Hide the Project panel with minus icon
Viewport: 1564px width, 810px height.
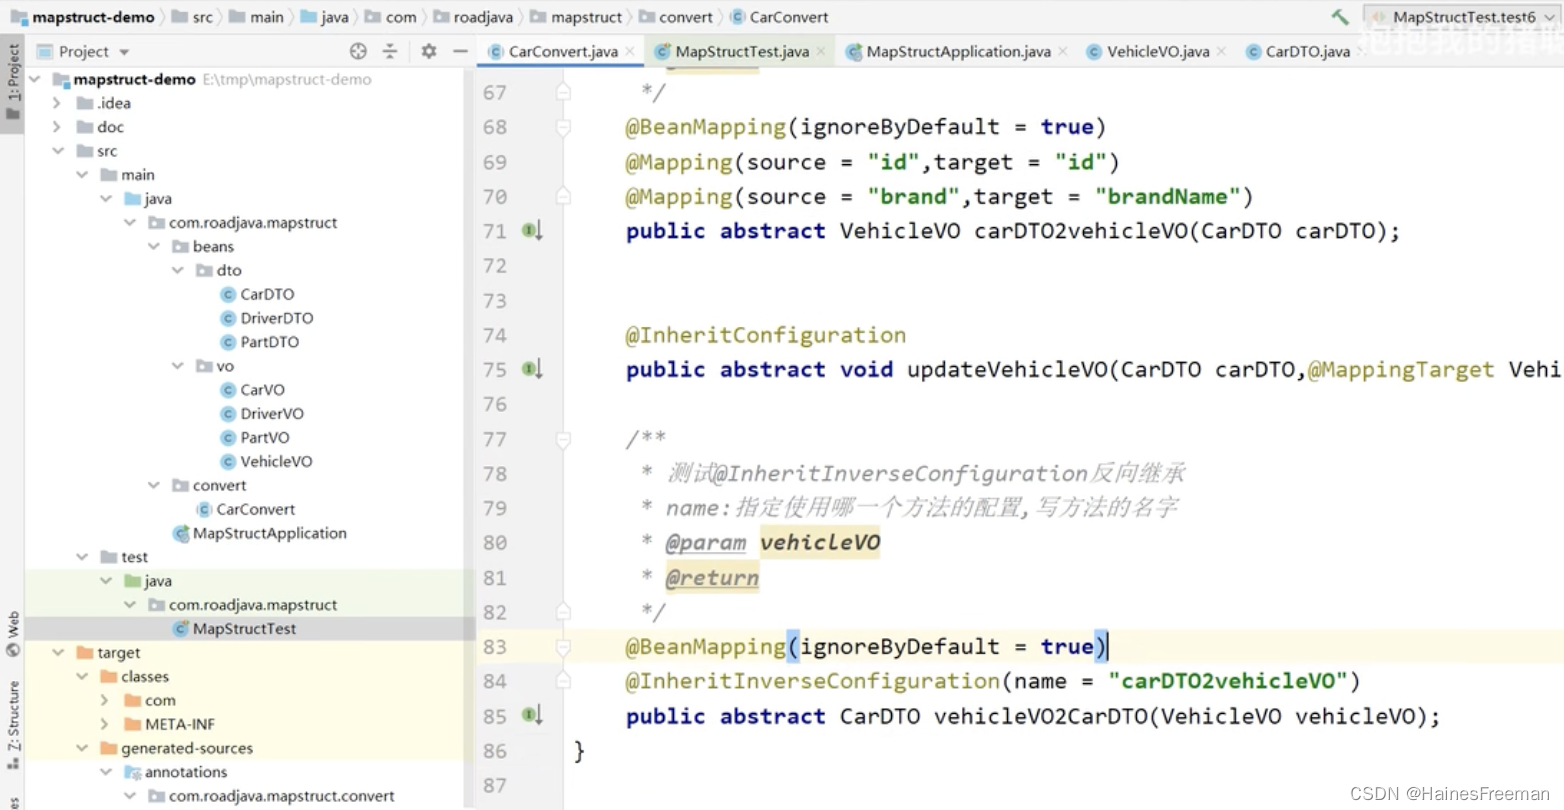pos(460,51)
